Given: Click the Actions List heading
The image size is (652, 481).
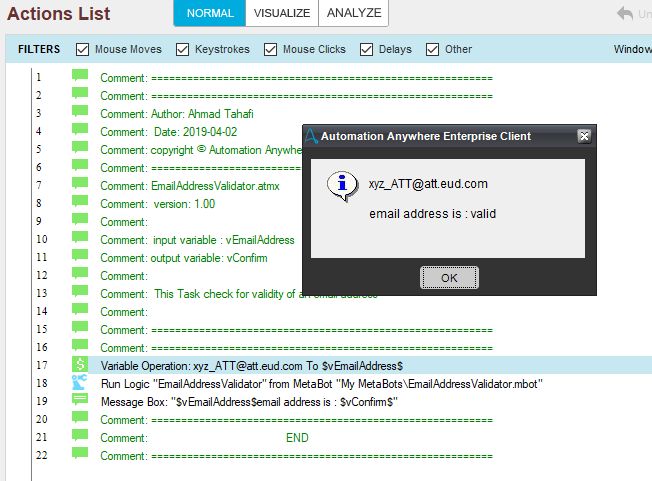Looking at the screenshot, I should [x=59, y=14].
